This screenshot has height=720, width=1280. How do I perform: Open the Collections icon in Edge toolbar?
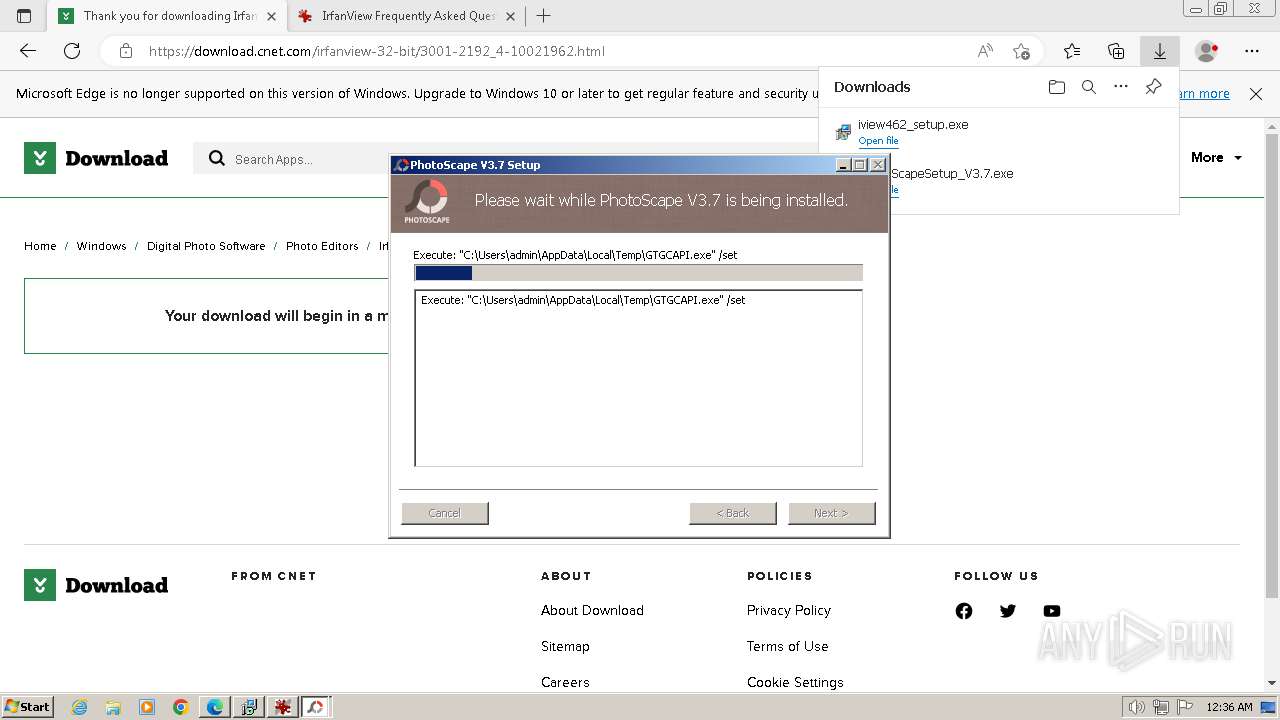click(x=1116, y=51)
